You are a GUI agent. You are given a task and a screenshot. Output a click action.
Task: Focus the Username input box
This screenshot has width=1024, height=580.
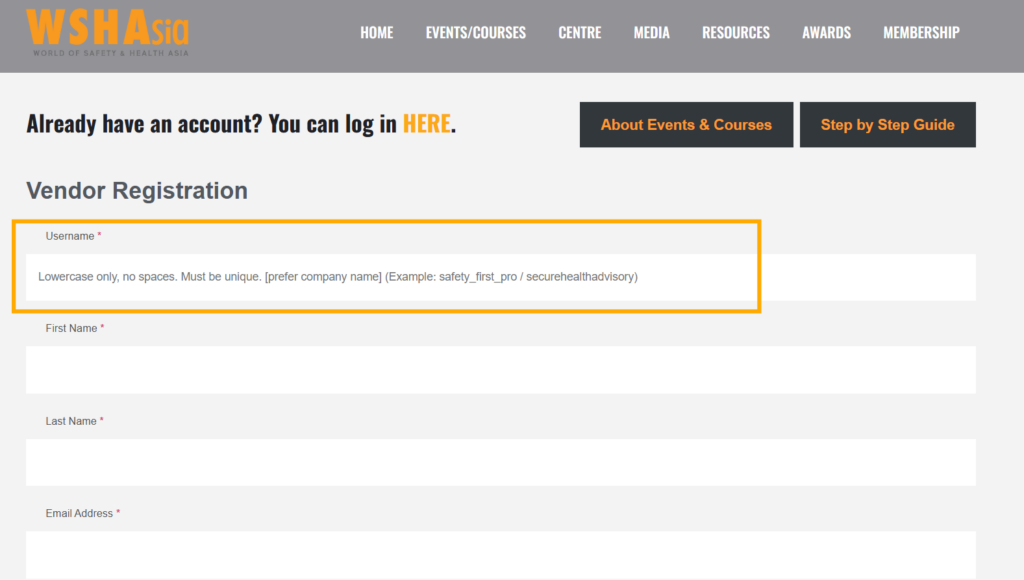500,277
